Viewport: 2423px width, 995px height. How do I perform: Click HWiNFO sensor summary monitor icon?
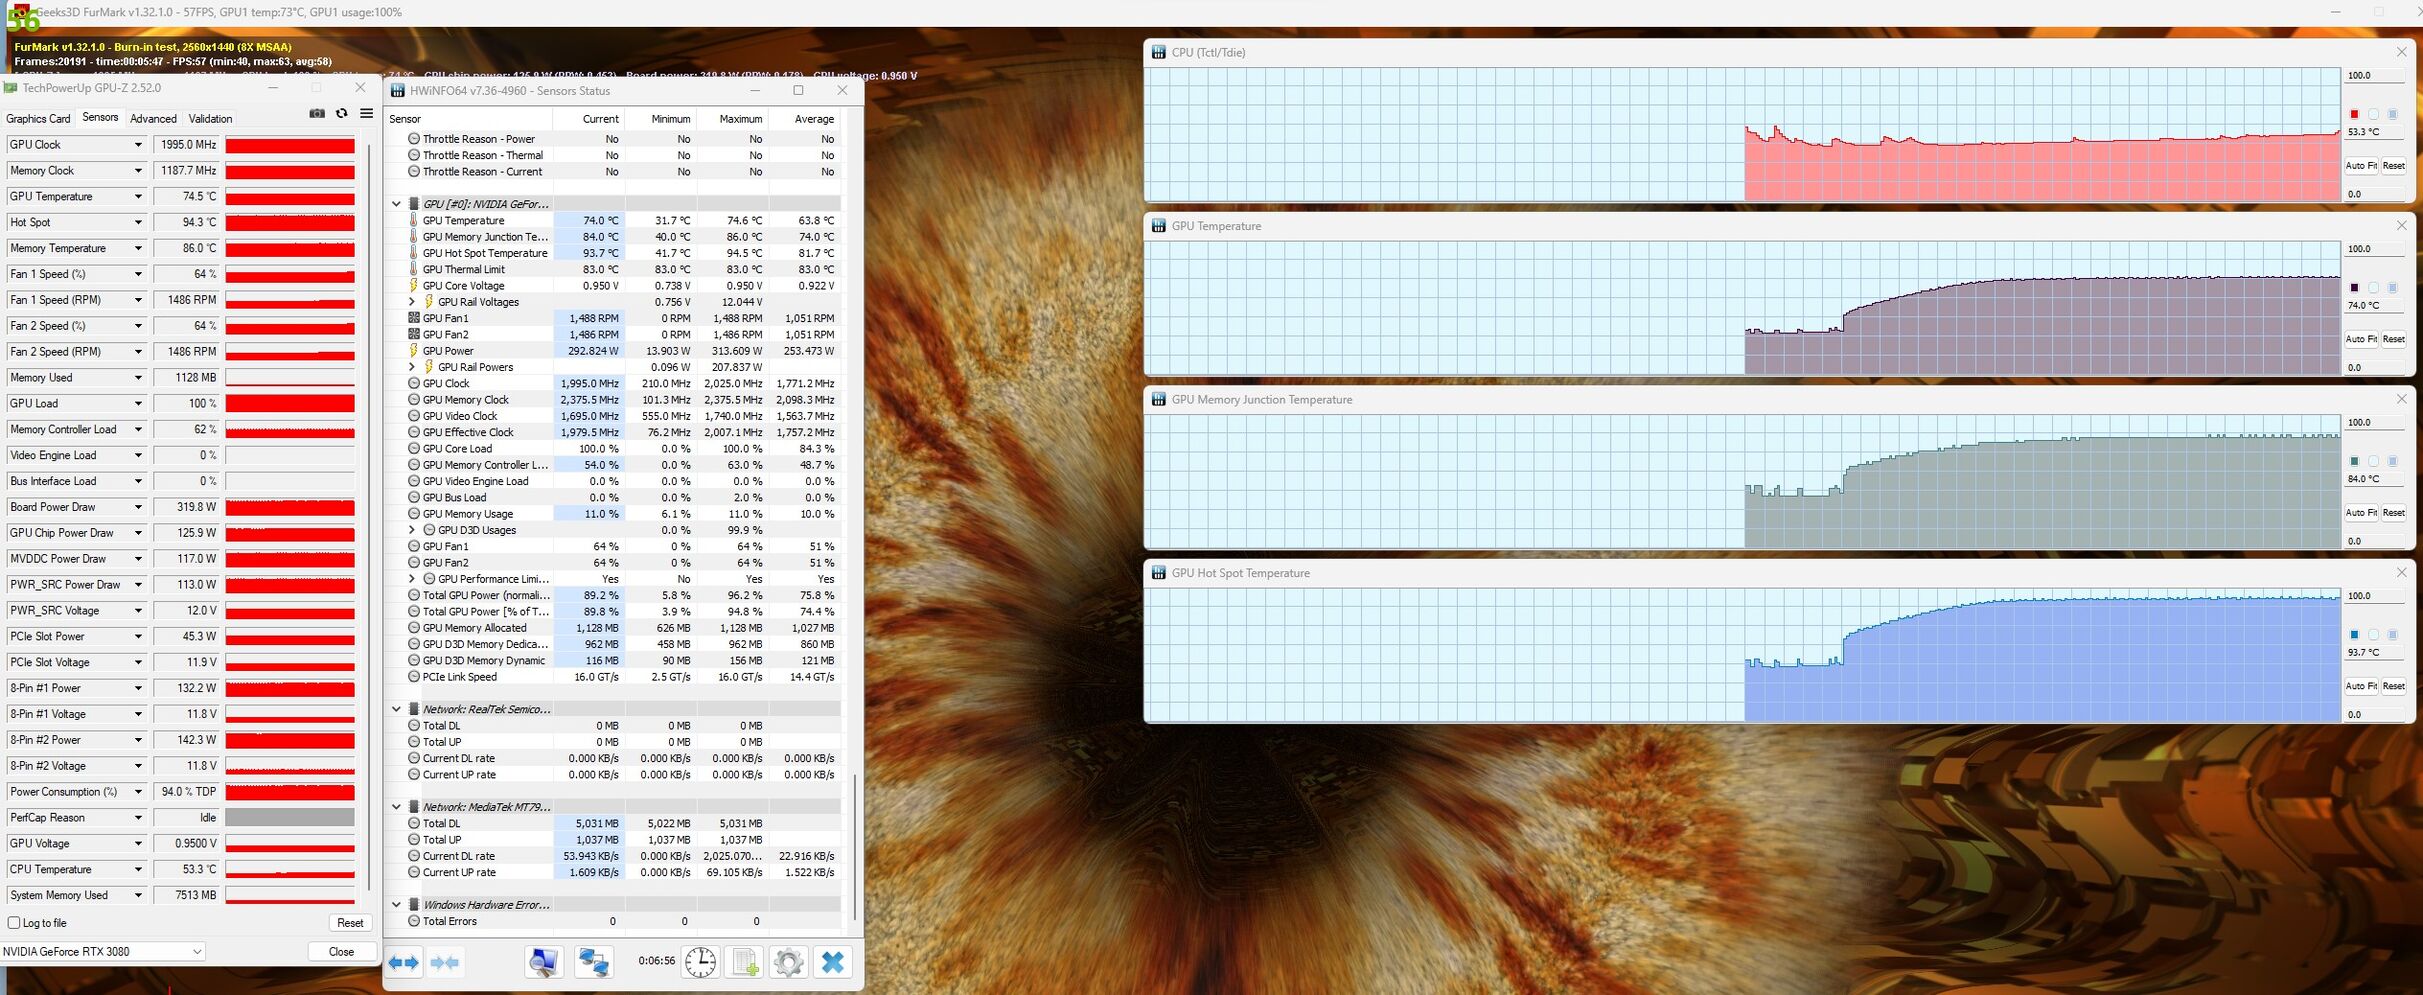(544, 963)
